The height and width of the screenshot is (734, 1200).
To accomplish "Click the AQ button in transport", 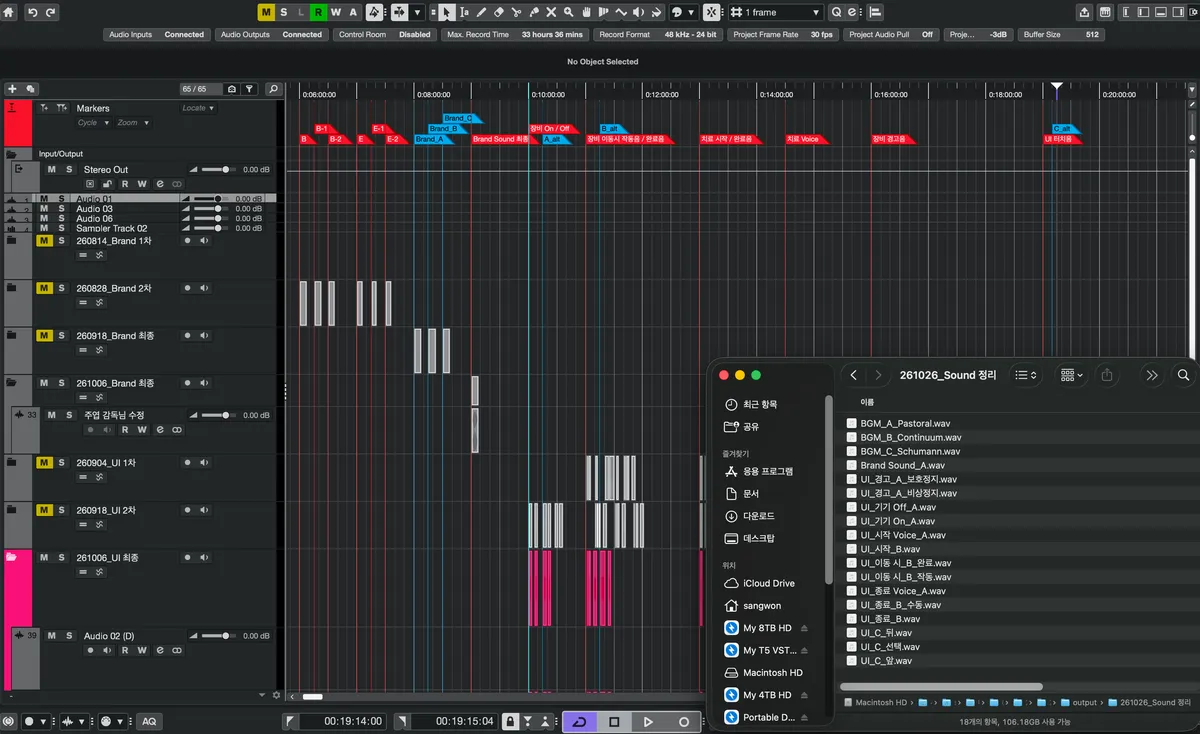I will click(x=148, y=721).
